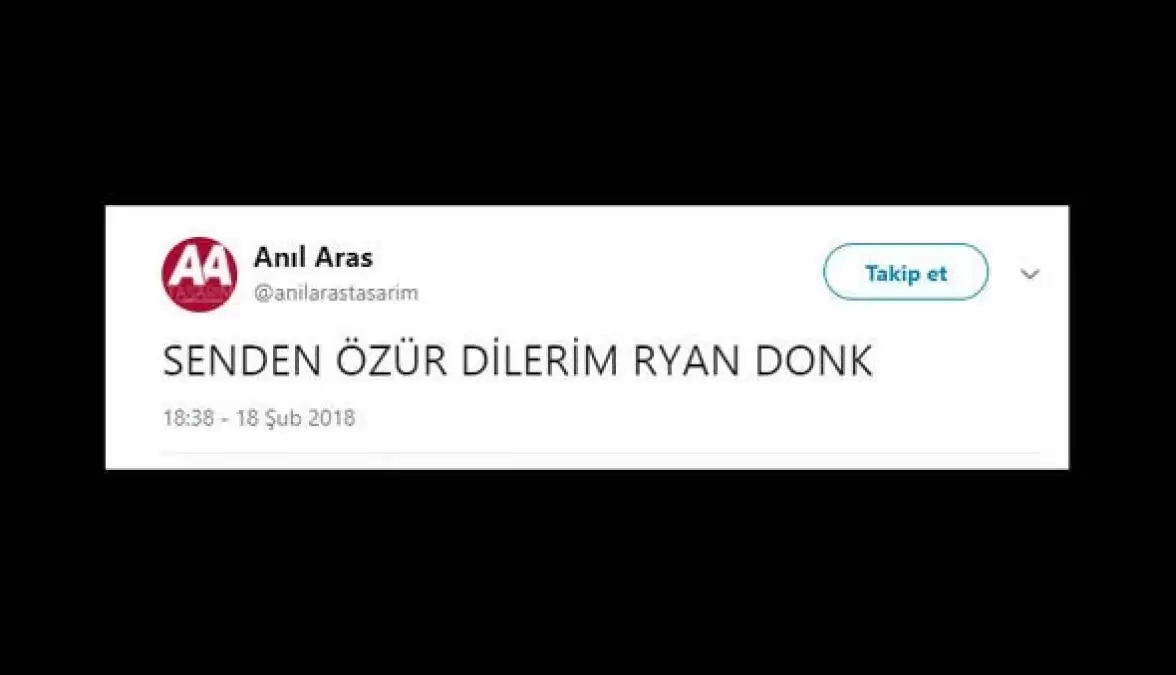Click the black area above the tweet card
This screenshot has height=675, width=1176.
588,101
